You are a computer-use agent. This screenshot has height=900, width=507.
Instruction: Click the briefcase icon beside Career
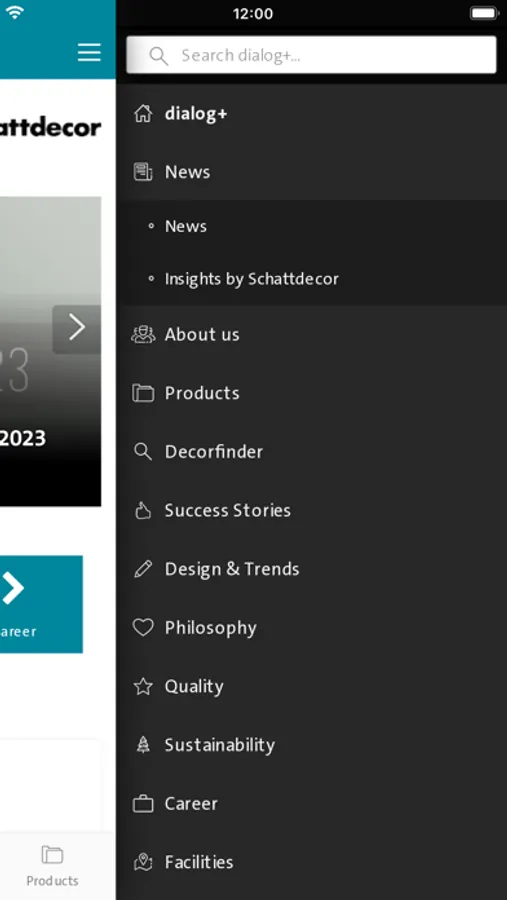click(x=143, y=804)
